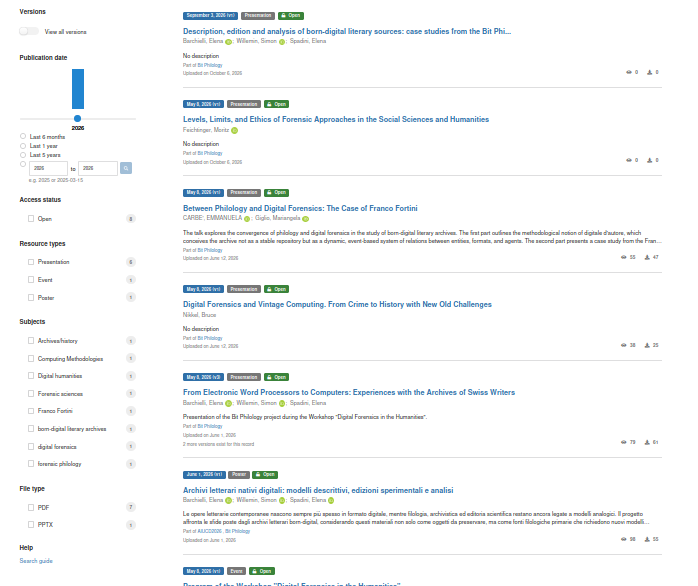Click the Event type badge
The image size is (698, 586).
tap(236, 571)
